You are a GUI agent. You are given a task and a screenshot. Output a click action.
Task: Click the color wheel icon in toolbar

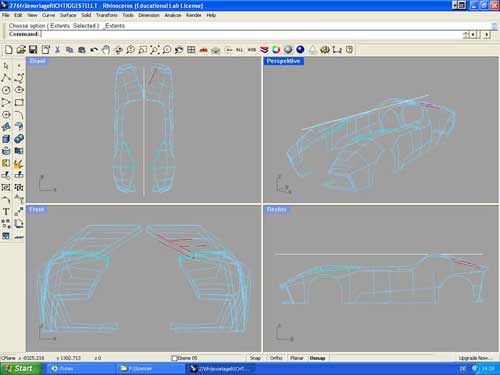(x=276, y=50)
